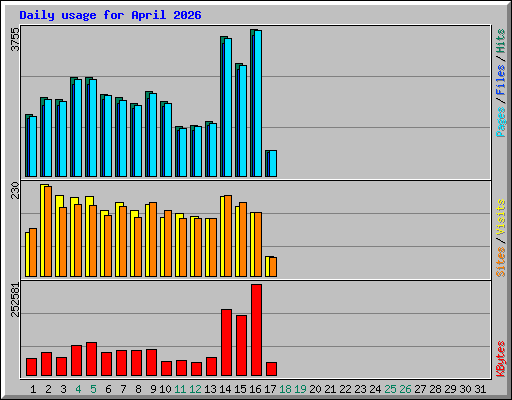Click the red 'KBytes' legend label
Viewport: 512px width, 400px height.
(x=500, y=359)
